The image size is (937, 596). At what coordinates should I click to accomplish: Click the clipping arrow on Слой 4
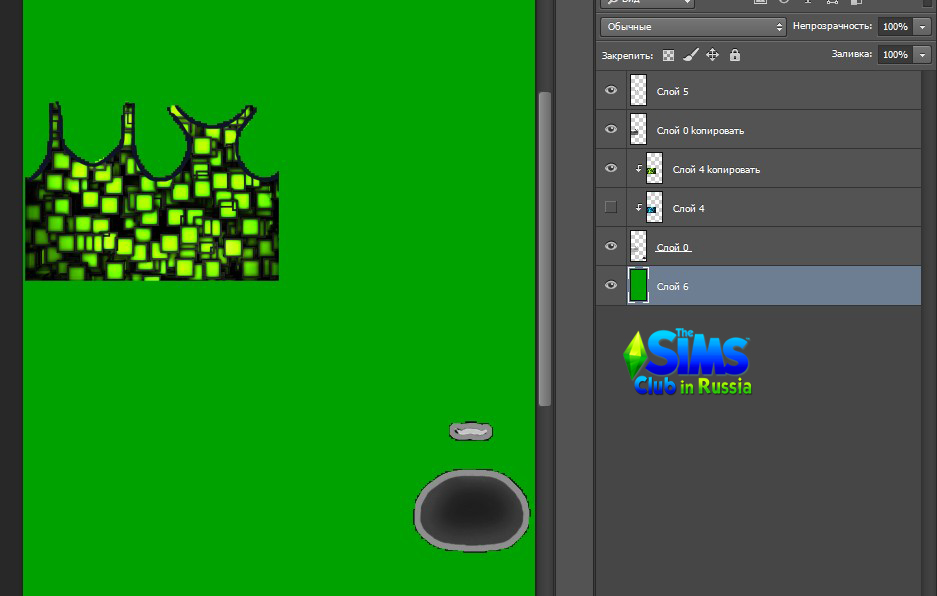point(639,208)
